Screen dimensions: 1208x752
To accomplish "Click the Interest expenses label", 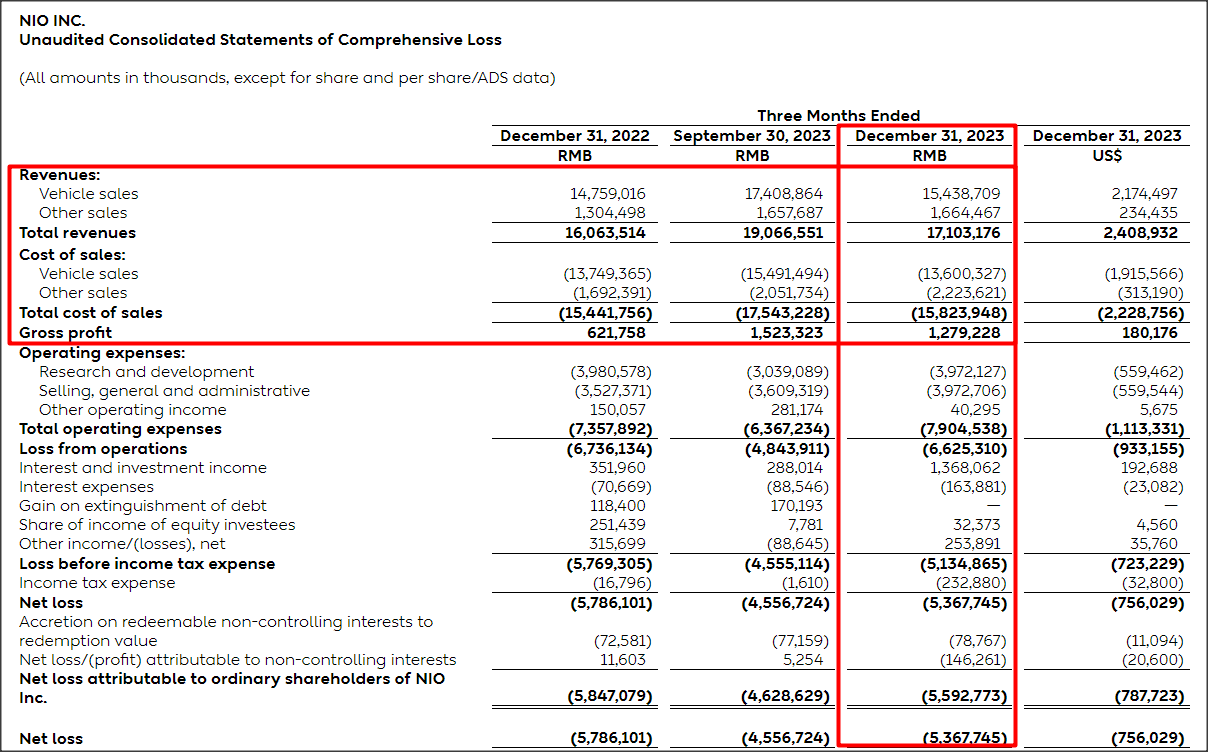I will pos(86,487).
